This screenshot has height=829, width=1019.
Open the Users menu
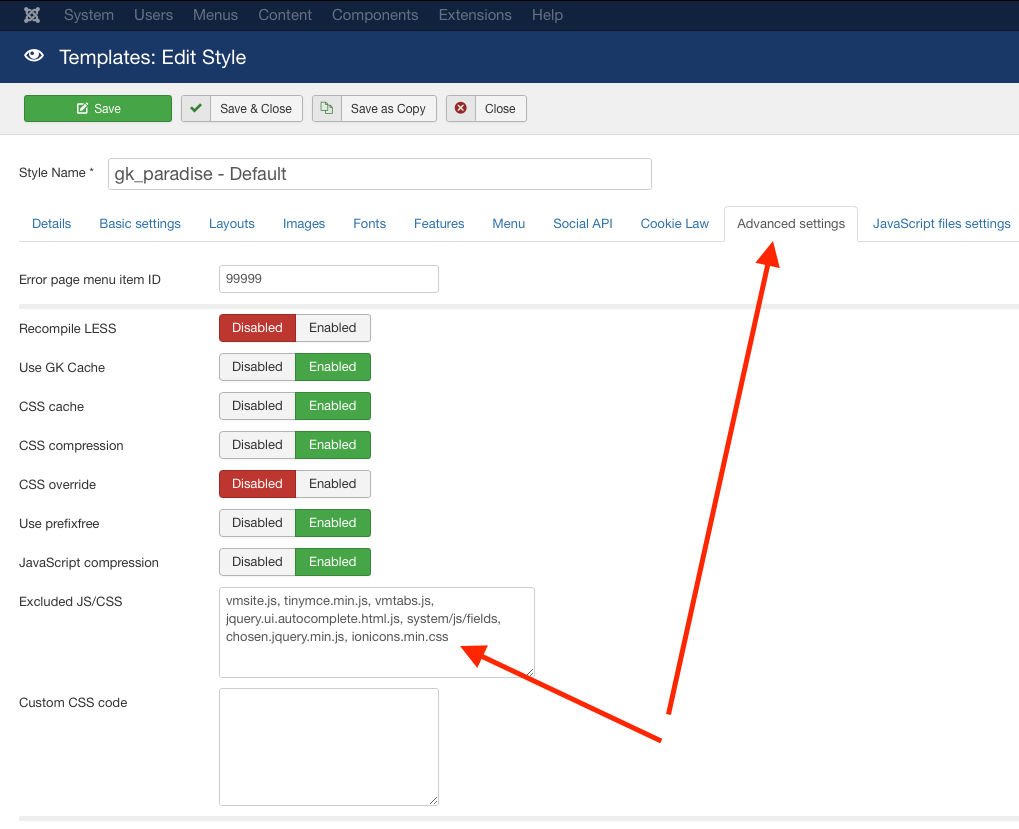[x=153, y=15]
